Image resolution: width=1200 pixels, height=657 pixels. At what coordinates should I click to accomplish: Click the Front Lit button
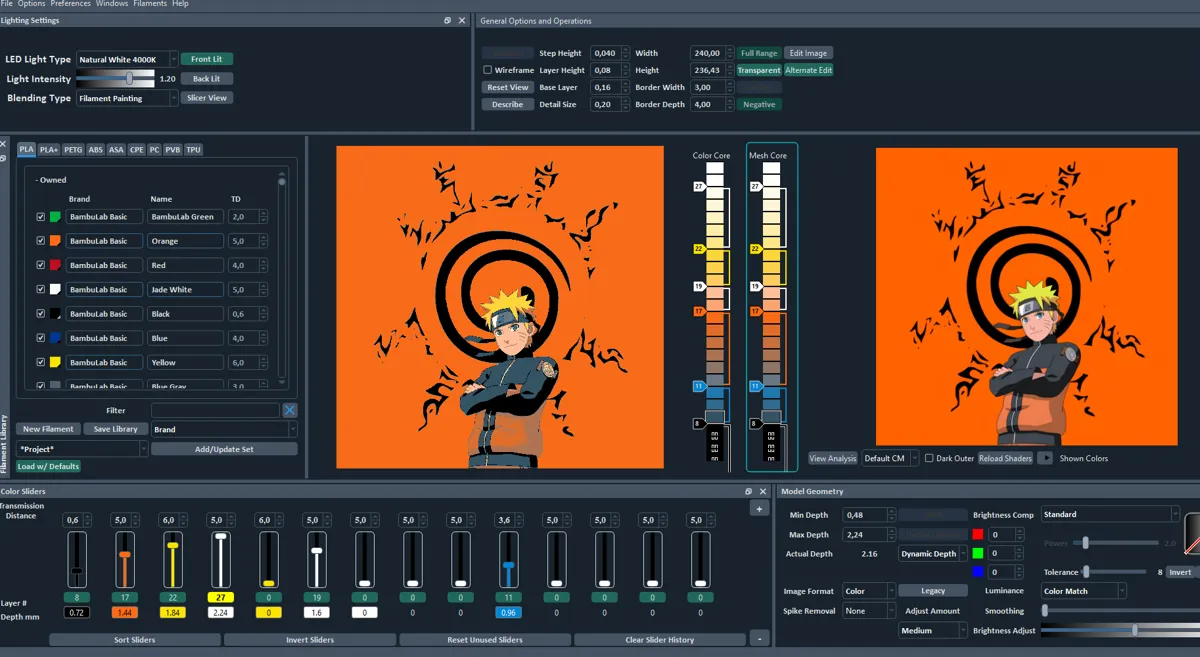(207, 59)
